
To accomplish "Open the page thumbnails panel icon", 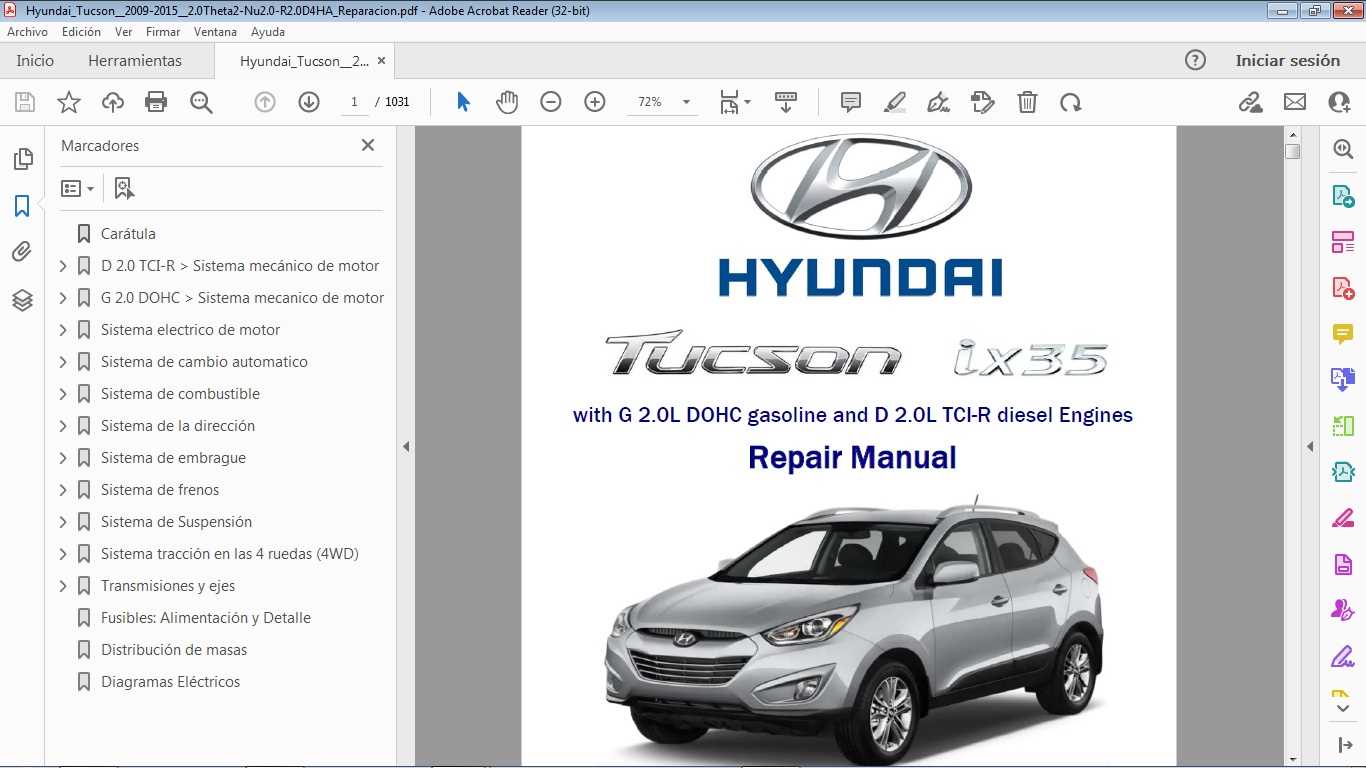I will (x=22, y=159).
